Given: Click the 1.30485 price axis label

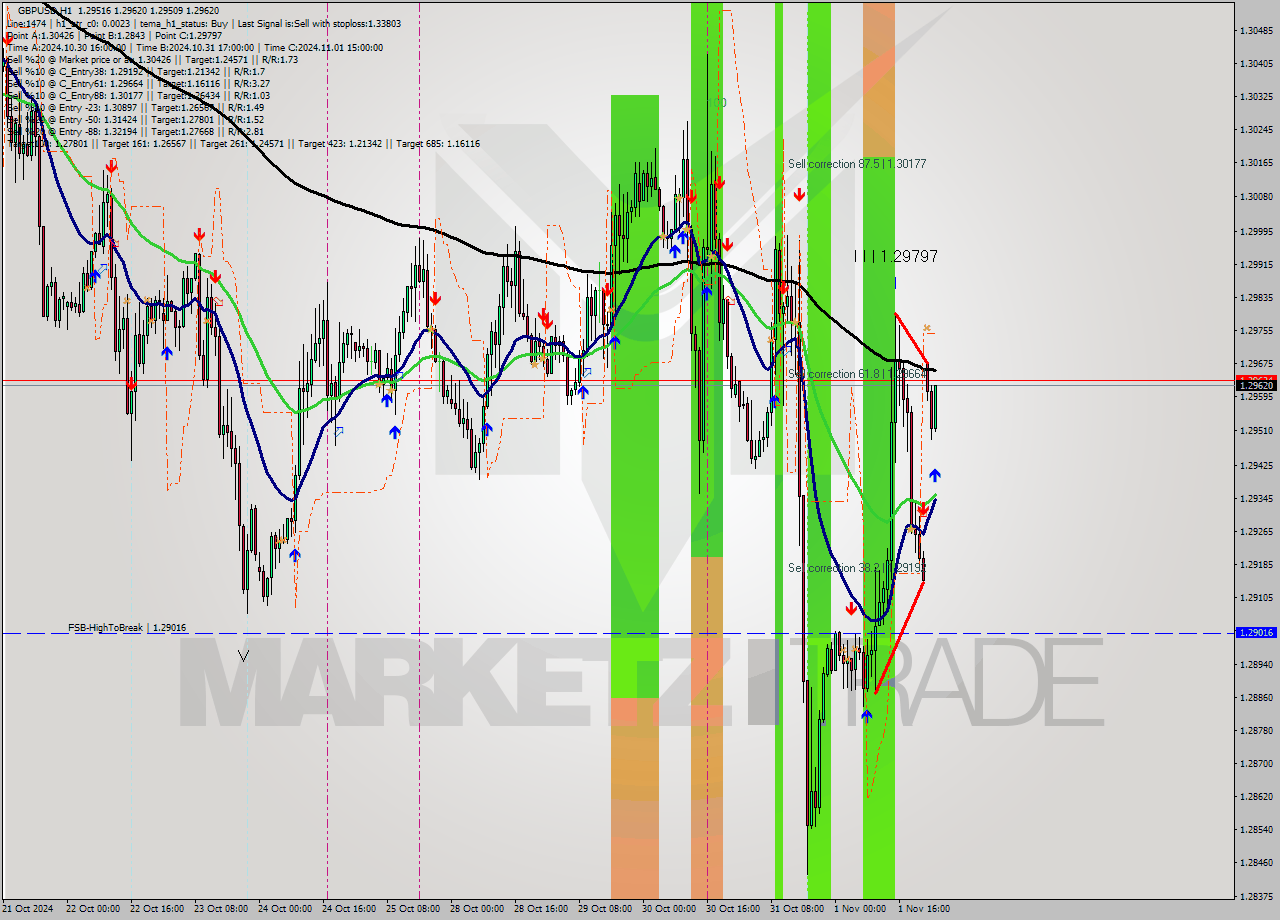Looking at the screenshot, I should click(1256, 31).
